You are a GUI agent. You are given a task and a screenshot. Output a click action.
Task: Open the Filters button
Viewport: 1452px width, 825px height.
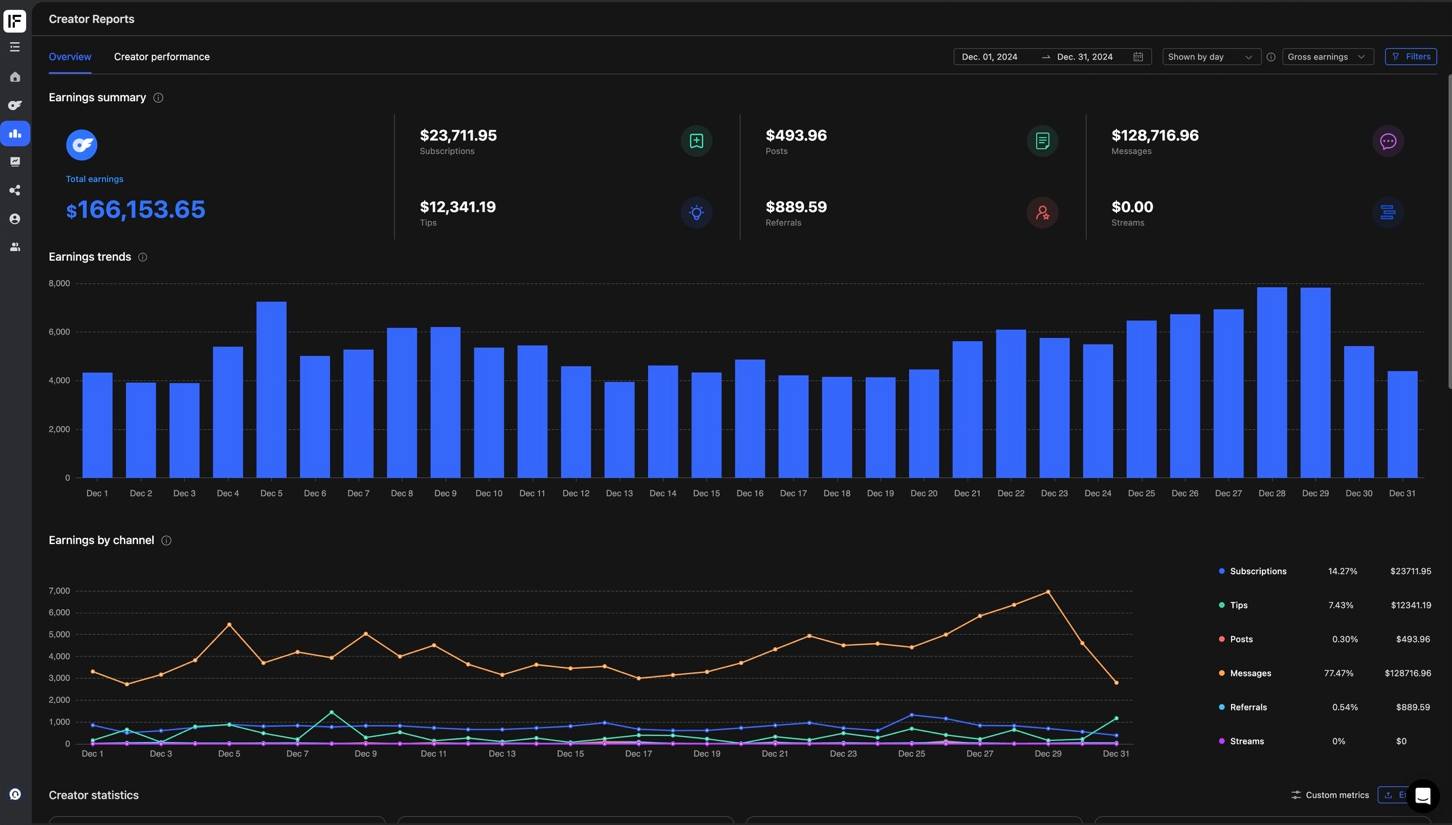1411,57
